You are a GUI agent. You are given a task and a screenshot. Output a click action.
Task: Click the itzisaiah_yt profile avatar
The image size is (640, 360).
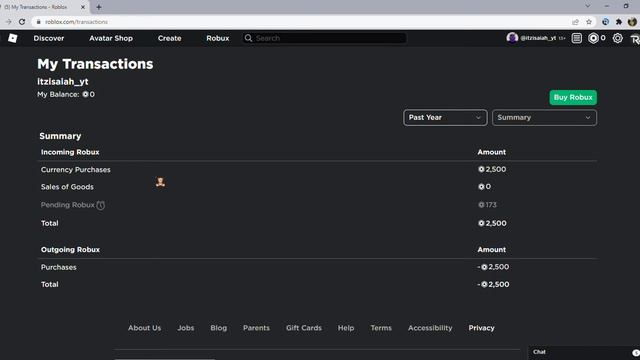tap(512, 38)
